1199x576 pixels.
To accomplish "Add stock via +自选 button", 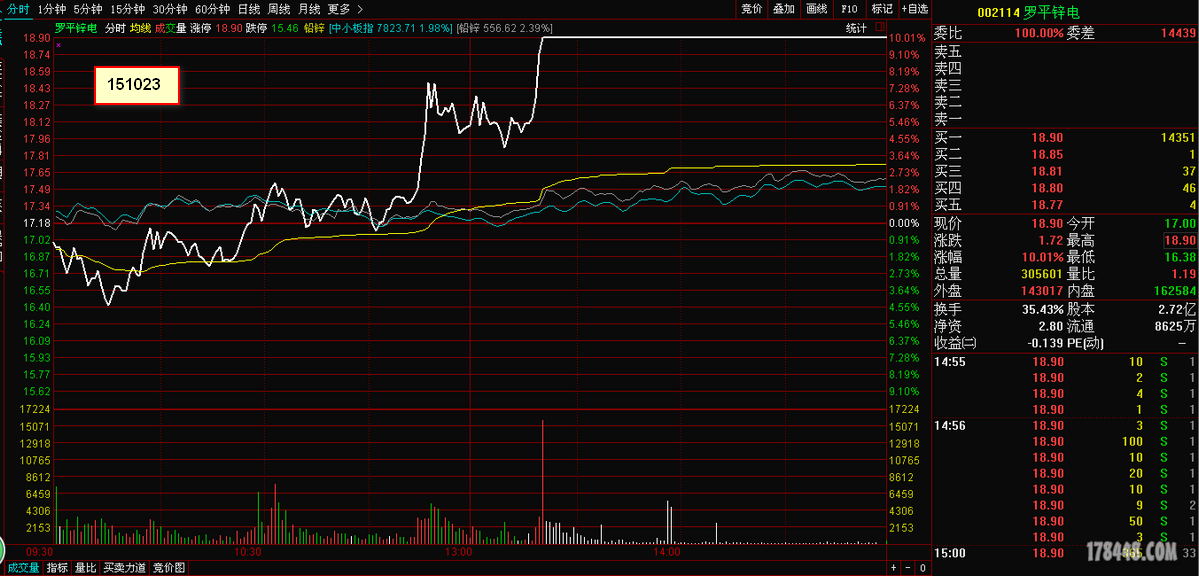I will coord(915,9).
